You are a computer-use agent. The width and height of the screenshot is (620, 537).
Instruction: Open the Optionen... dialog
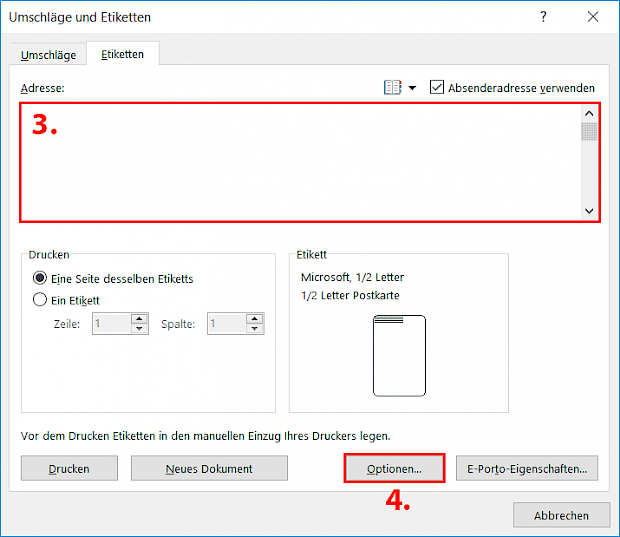[394, 469]
